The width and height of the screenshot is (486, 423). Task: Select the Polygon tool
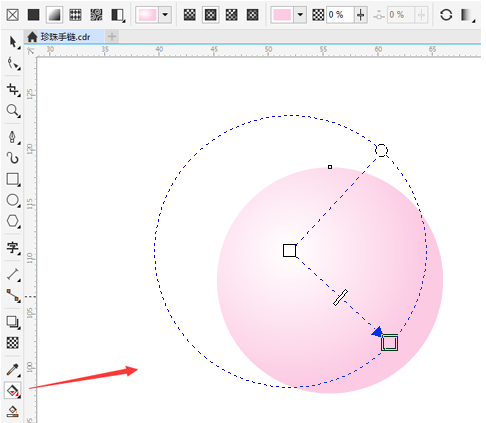(x=13, y=221)
